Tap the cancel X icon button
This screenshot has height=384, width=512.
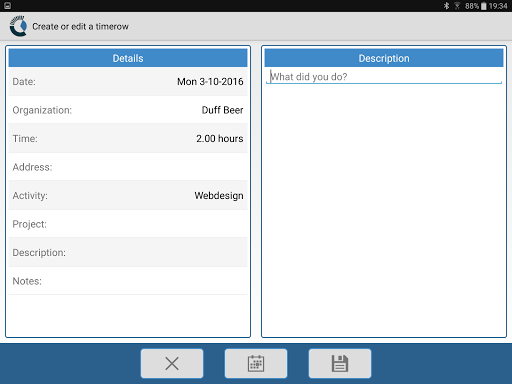point(172,363)
